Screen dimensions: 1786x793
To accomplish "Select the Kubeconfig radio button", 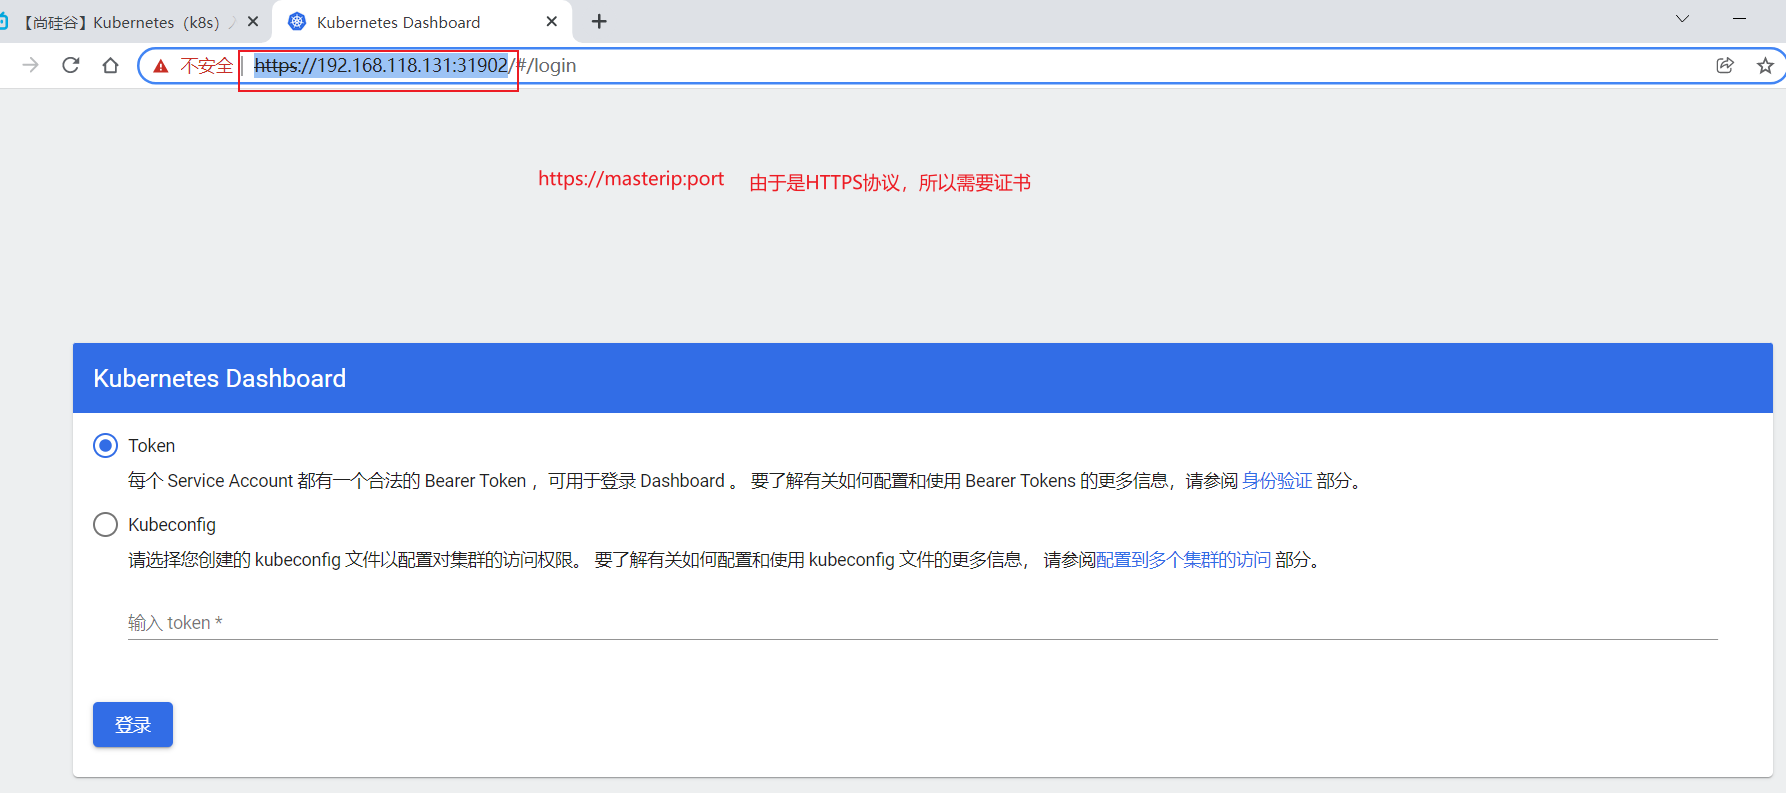I will click(x=105, y=524).
